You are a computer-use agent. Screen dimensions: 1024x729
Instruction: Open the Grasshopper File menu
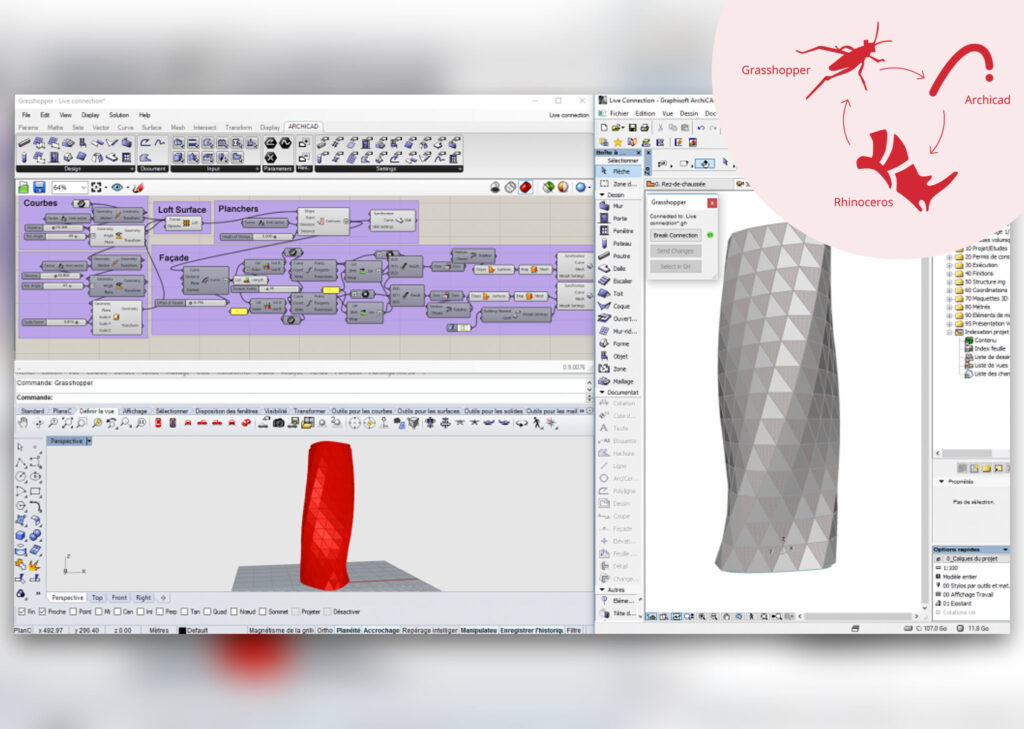click(26, 115)
